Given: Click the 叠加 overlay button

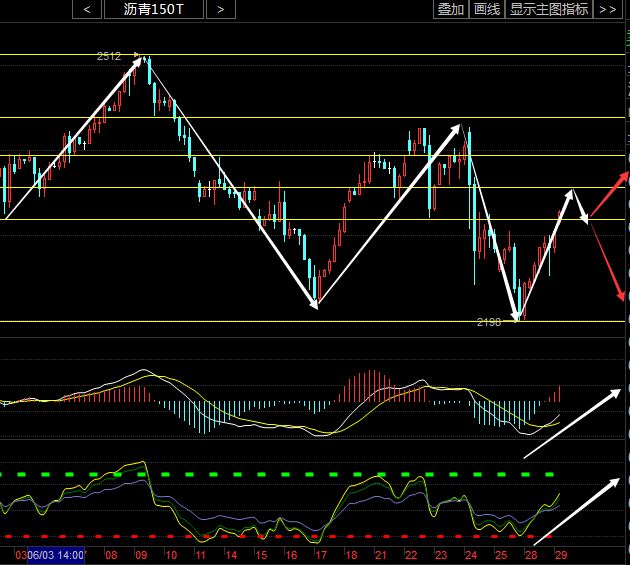Looking at the screenshot, I should [x=451, y=9].
